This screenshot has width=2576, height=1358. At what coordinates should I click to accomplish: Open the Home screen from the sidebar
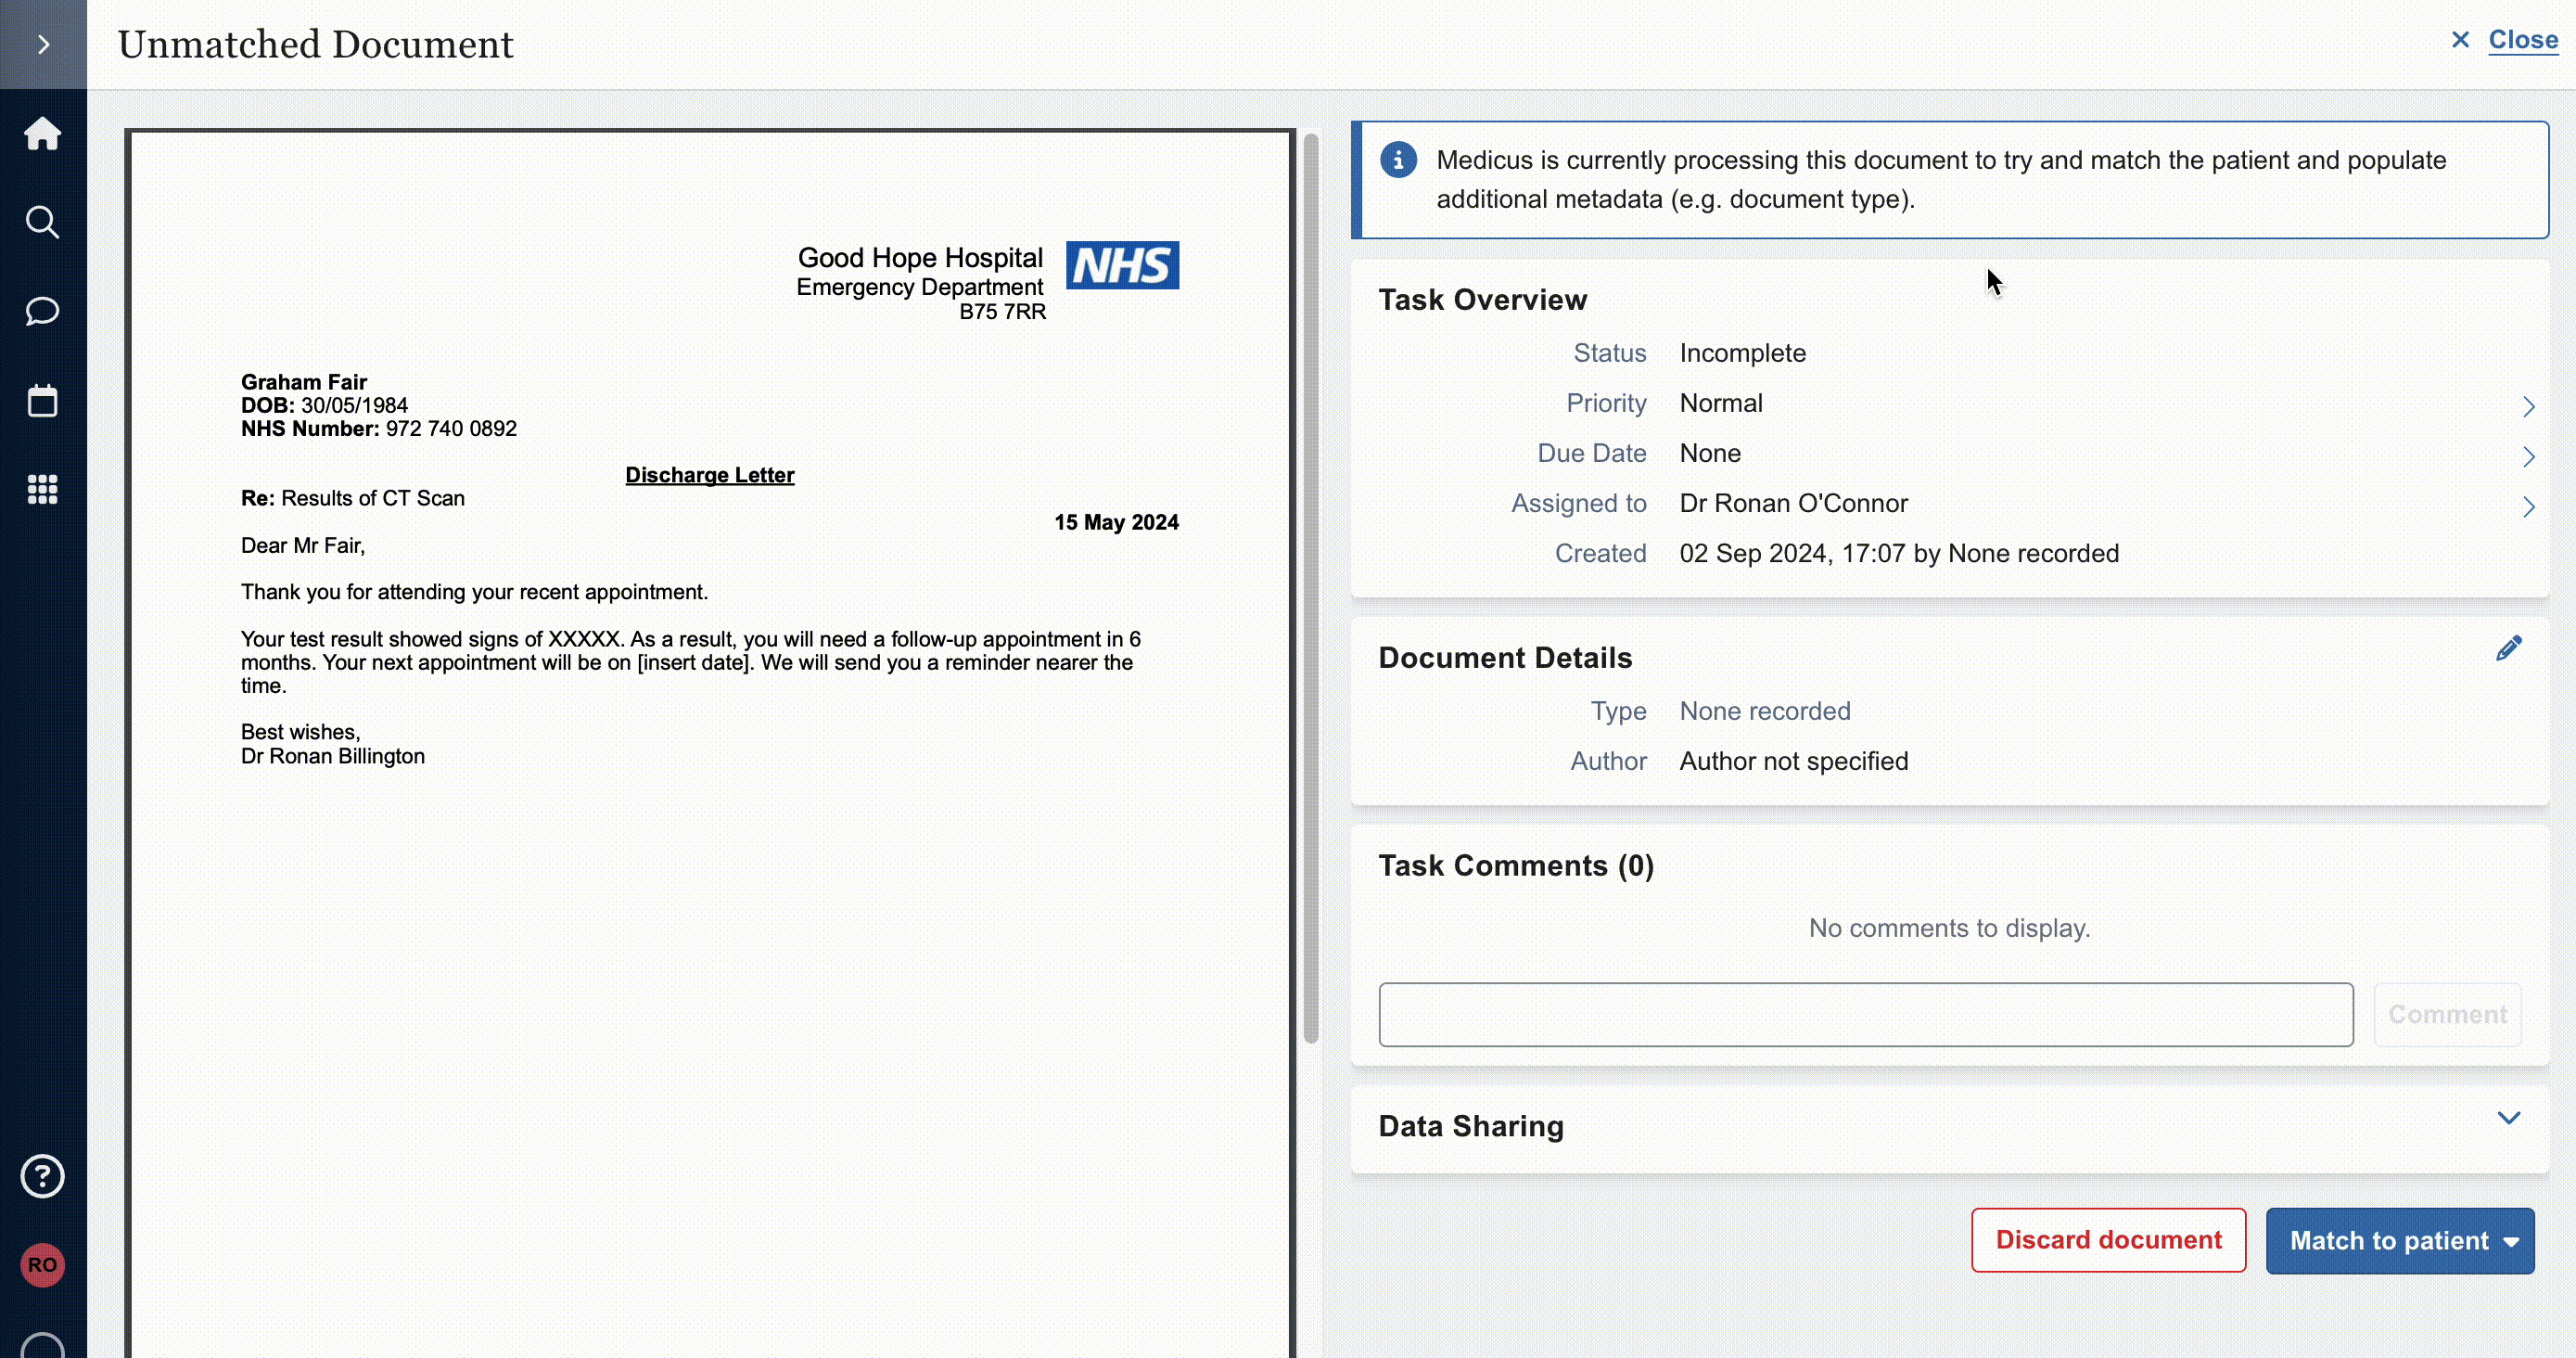pos(43,133)
